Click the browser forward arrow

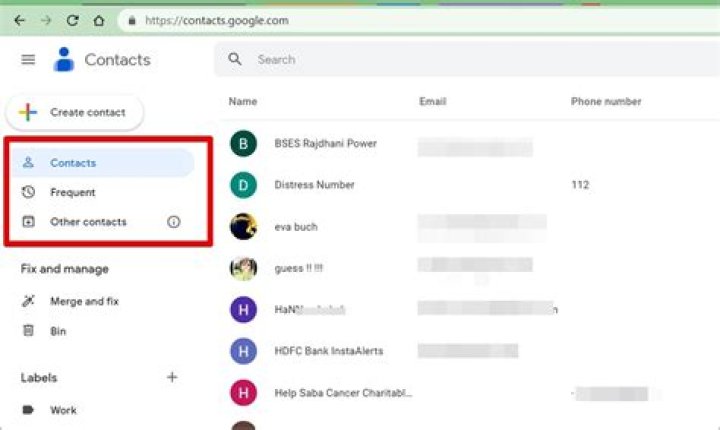[46, 20]
